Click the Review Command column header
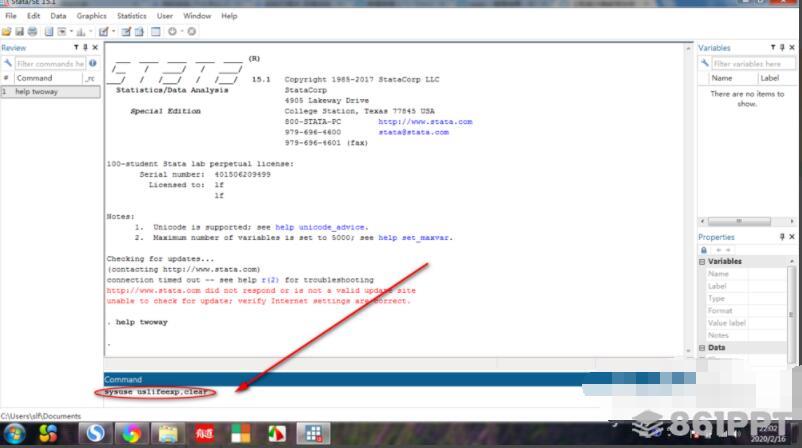802x448 pixels. 48,78
